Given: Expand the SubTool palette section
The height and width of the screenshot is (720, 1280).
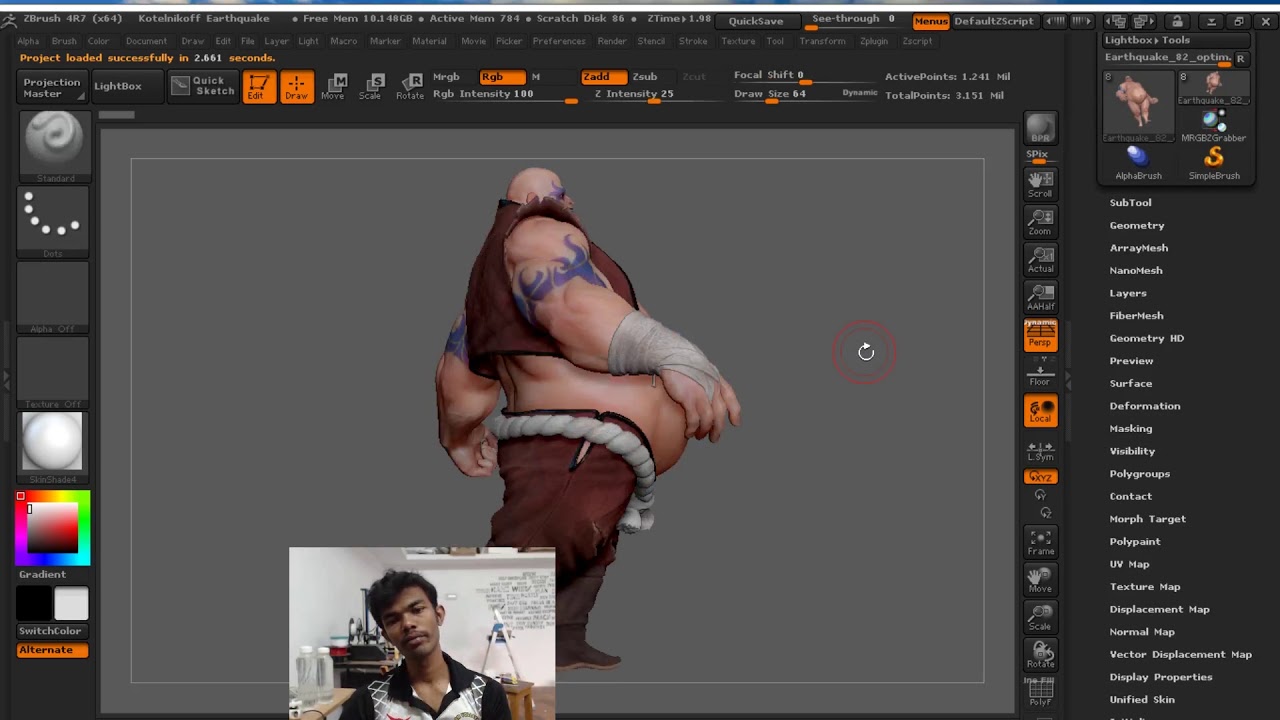Looking at the screenshot, I should click(1130, 203).
